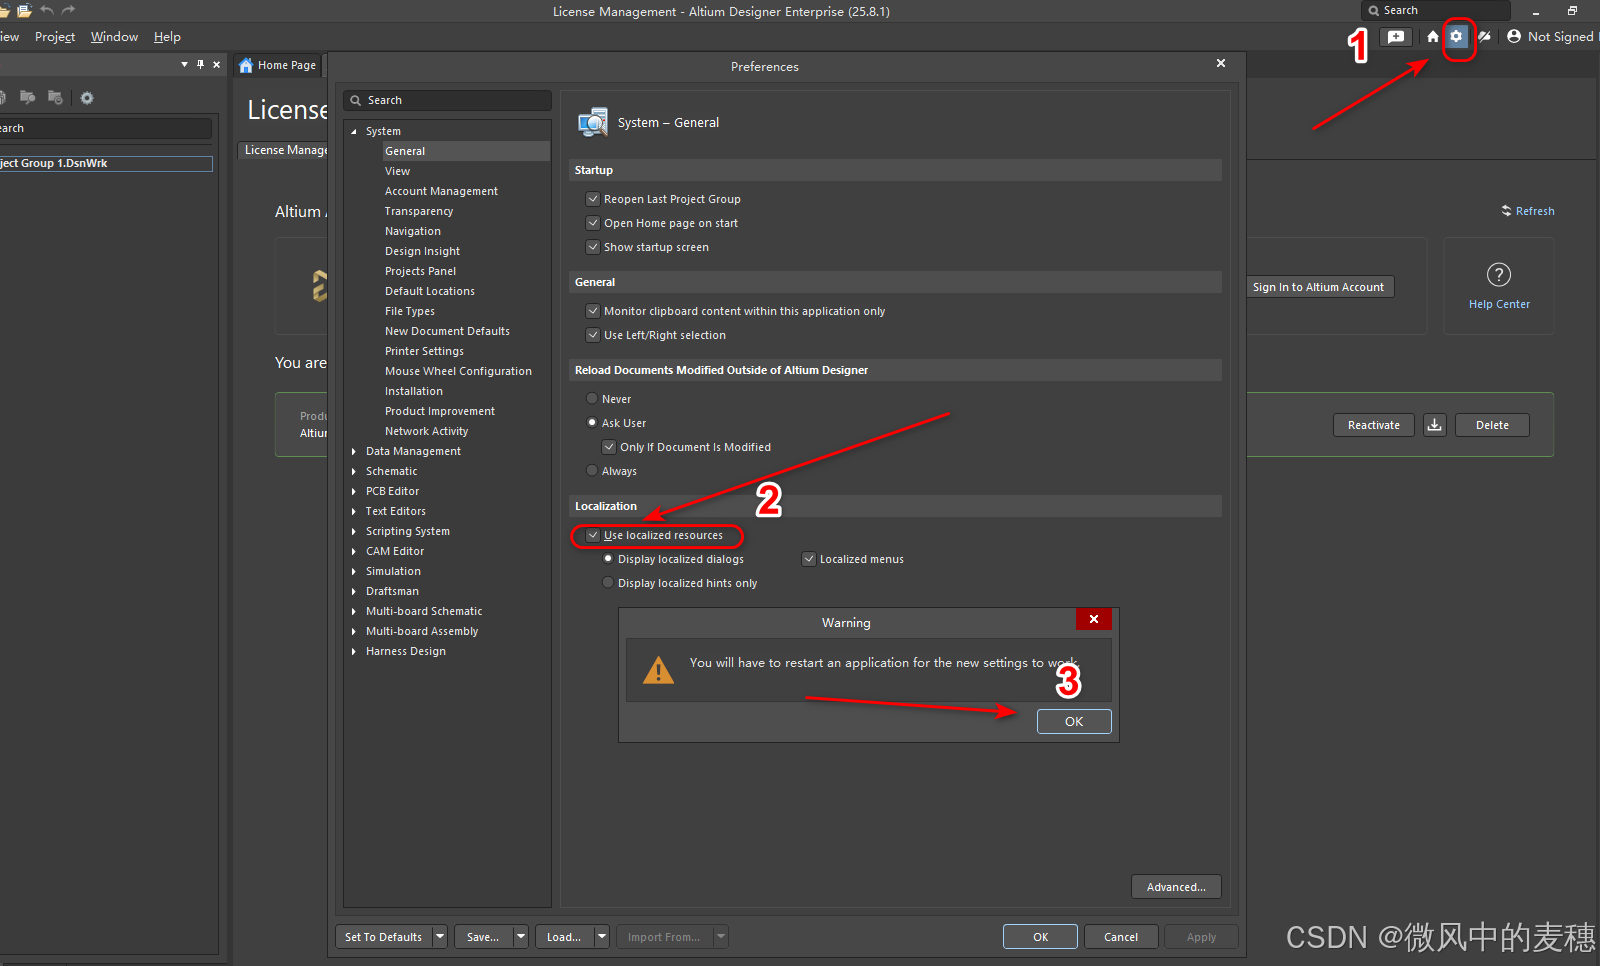Open Save... dropdown arrow
The height and width of the screenshot is (966, 1600).
(x=521, y=937)
